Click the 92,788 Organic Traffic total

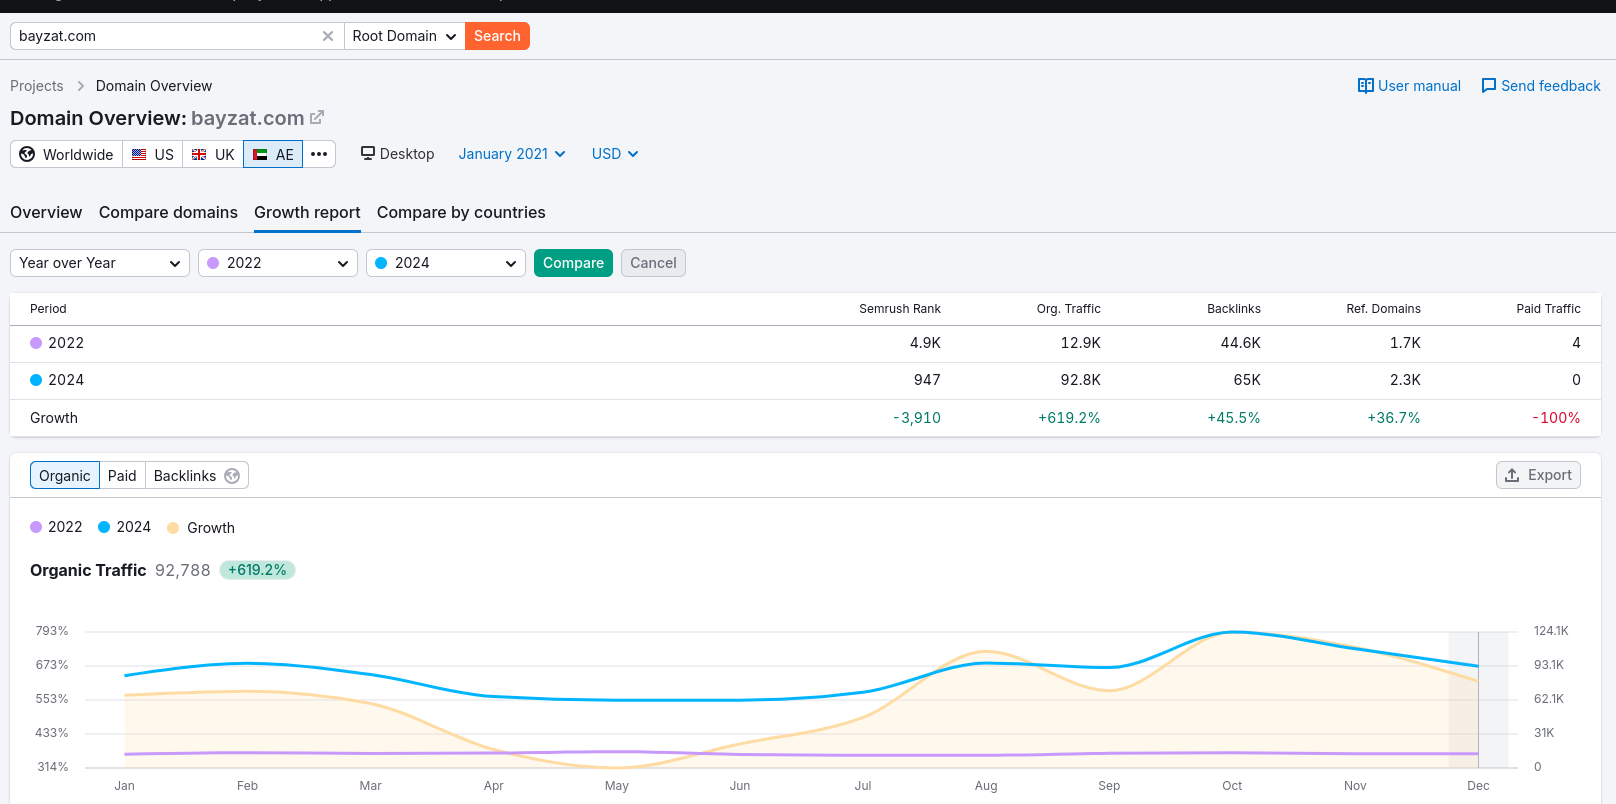[183, 570]
